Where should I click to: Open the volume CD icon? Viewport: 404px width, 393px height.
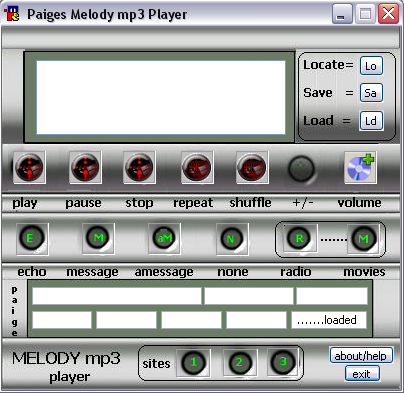(360, 168)
